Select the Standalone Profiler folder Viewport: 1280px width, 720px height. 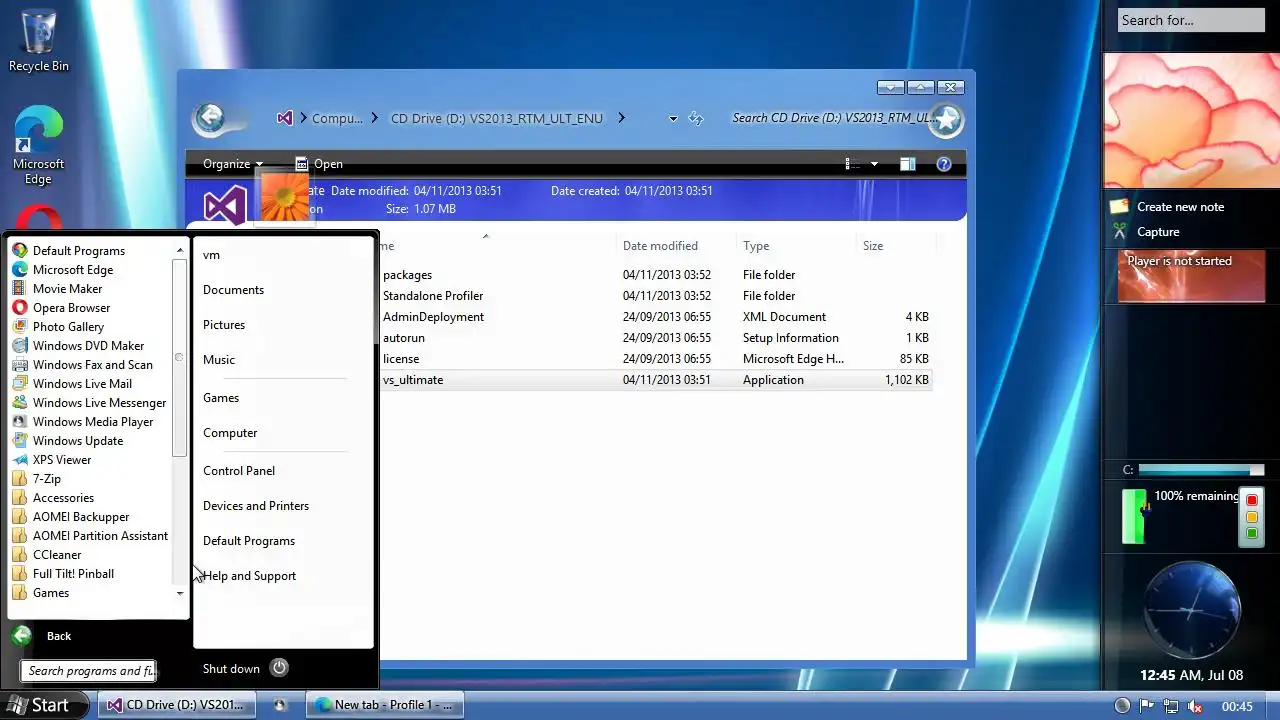pyautogui.click(x=433, y=296)
